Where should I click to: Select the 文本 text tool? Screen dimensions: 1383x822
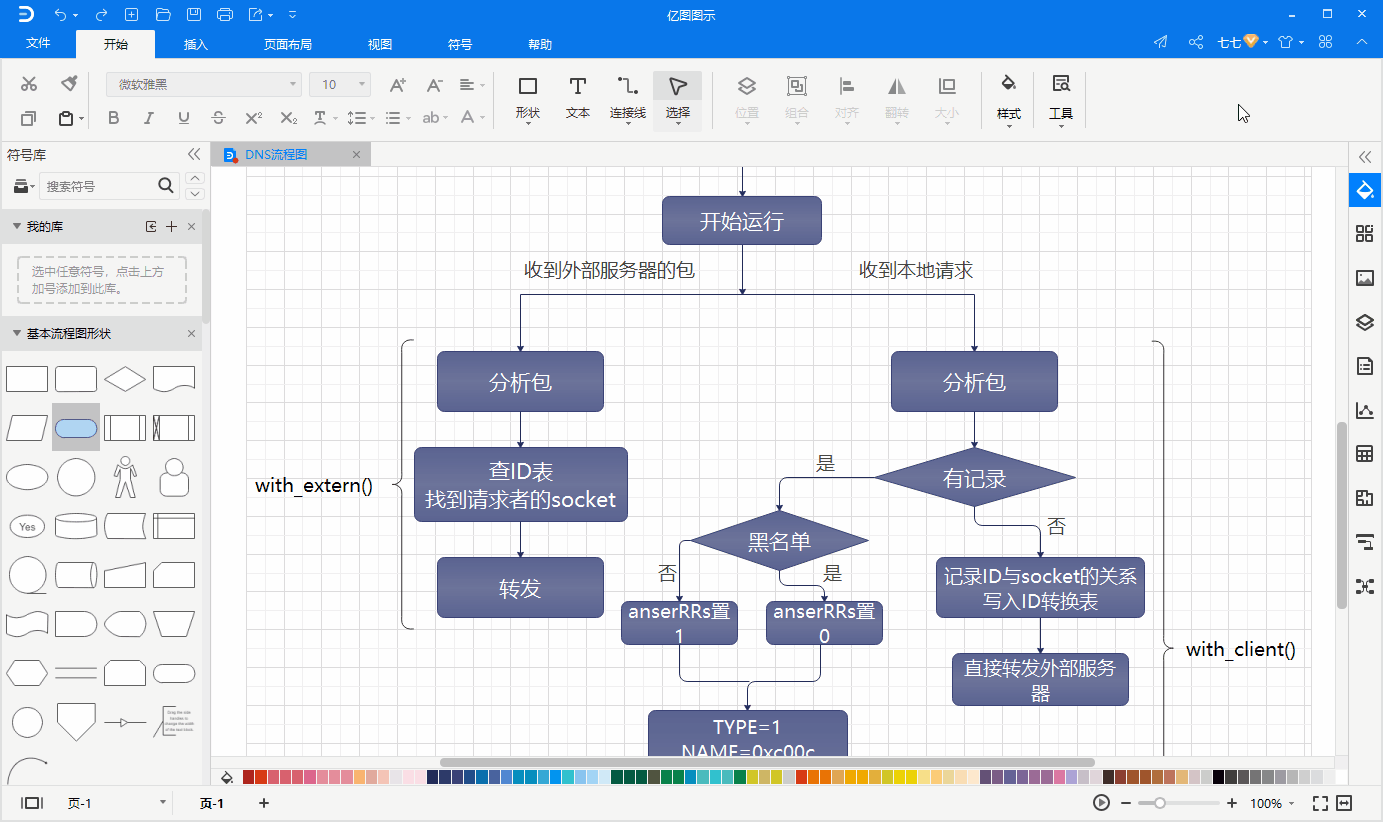578,99
